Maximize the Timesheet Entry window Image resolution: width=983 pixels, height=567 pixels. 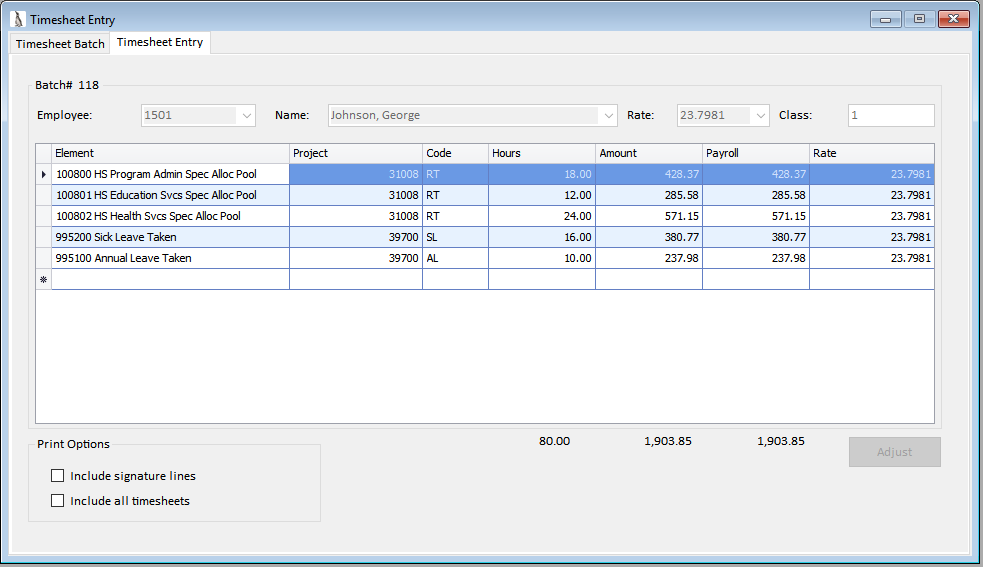[x=920, y=19]
